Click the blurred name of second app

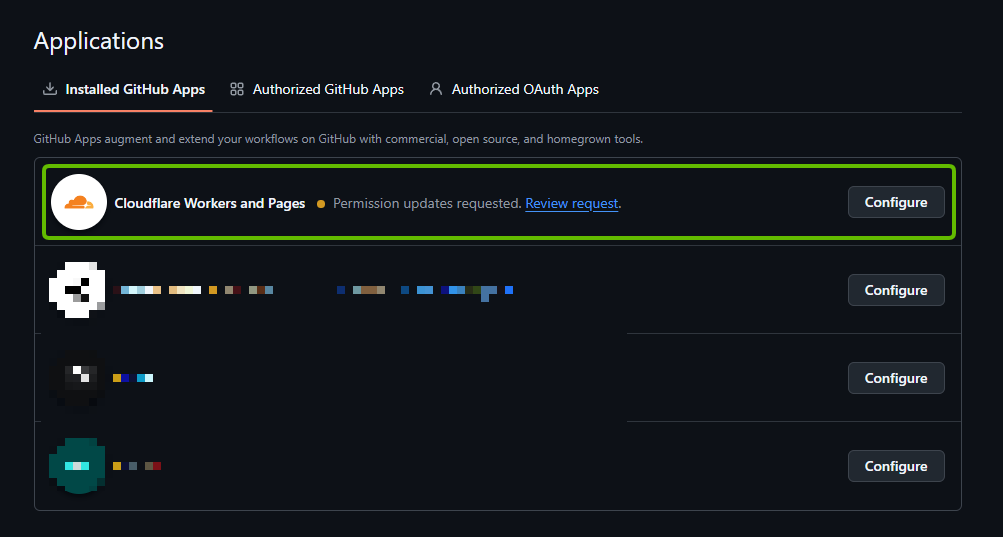coord(196,290)
